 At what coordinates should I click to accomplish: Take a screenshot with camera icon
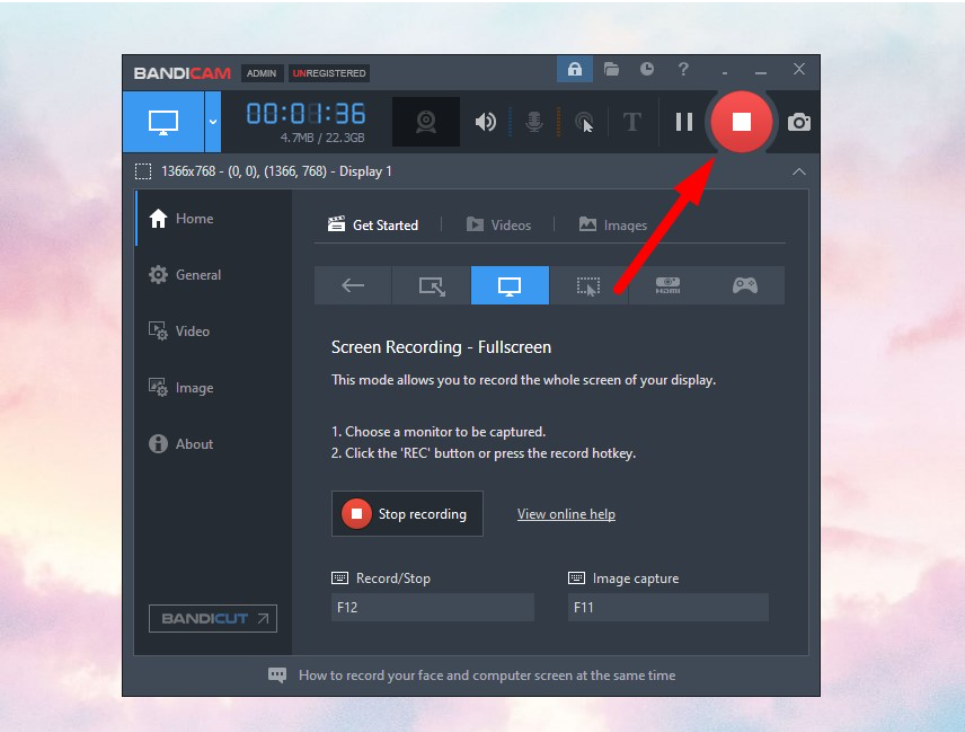coord(799,122)
